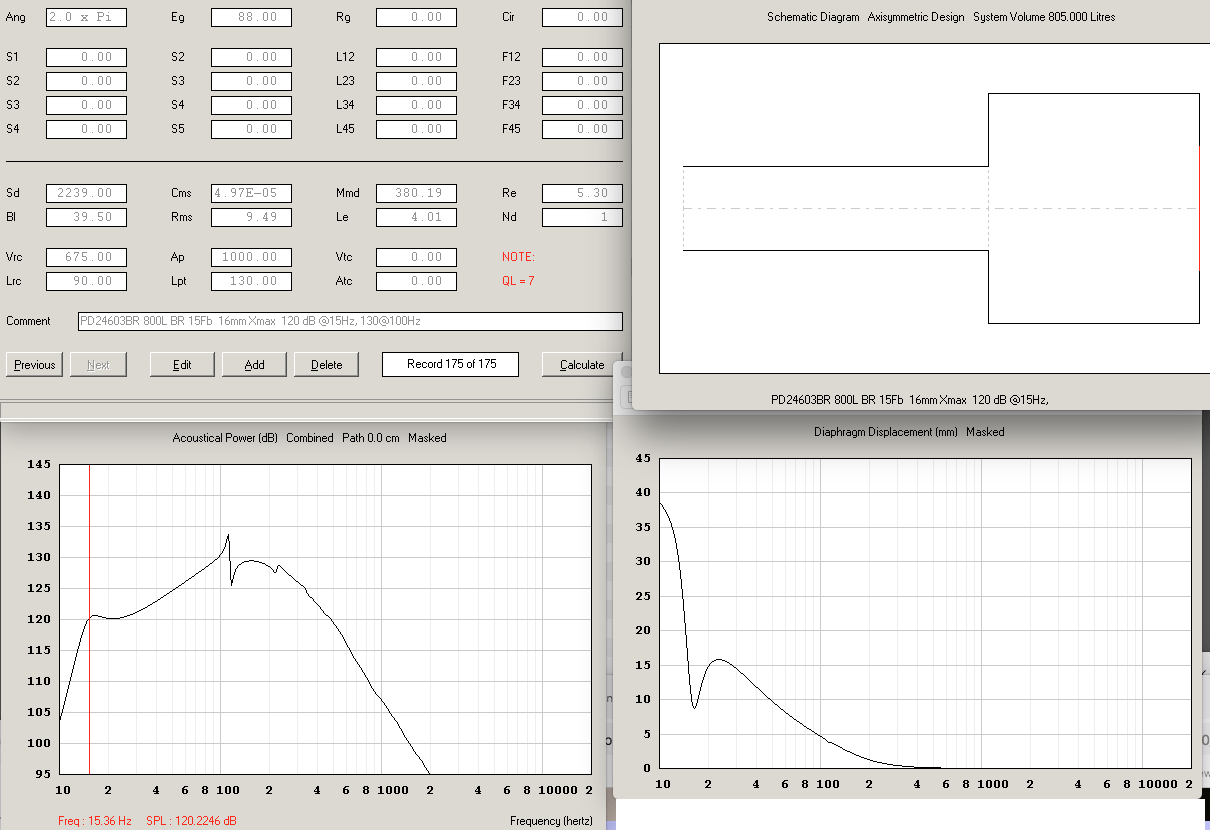Image resolution: width=1210 pixels, height=830 pixels.
Task: Select the Rms field with 9.49
Action: point(251,217)
